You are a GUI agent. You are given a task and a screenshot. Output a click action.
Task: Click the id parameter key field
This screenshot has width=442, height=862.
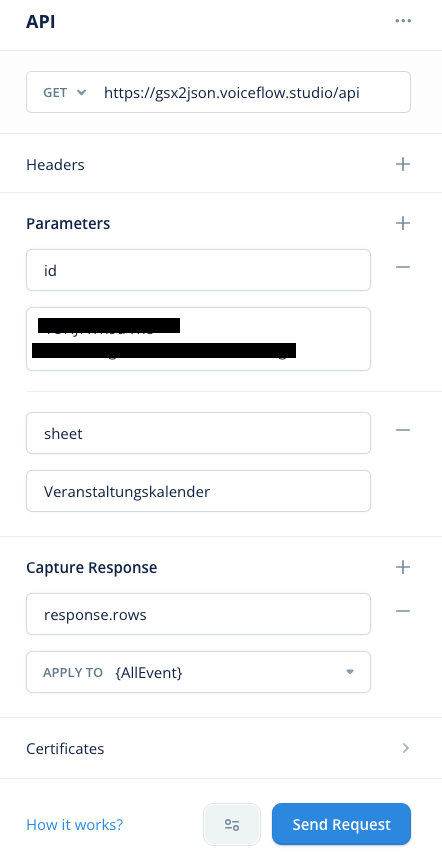(198, 270)
